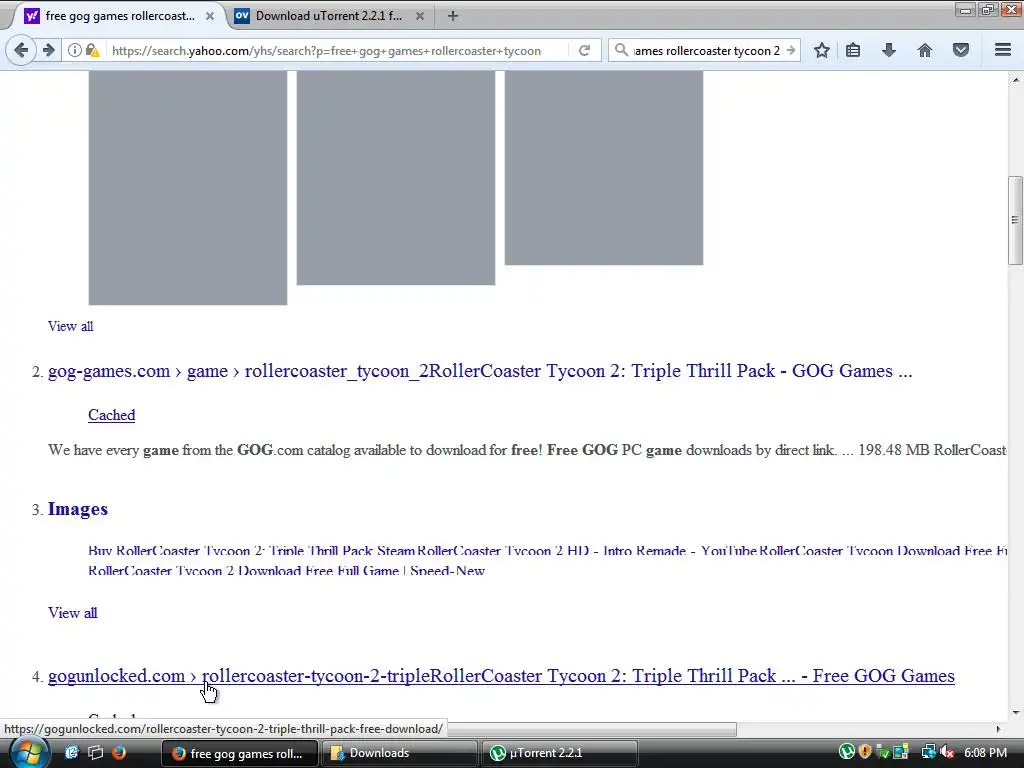Open the middle gray image thumbnail
The height and width of the screenshot is (768, 1024).
pyautogui.click(x=396, y=178)
